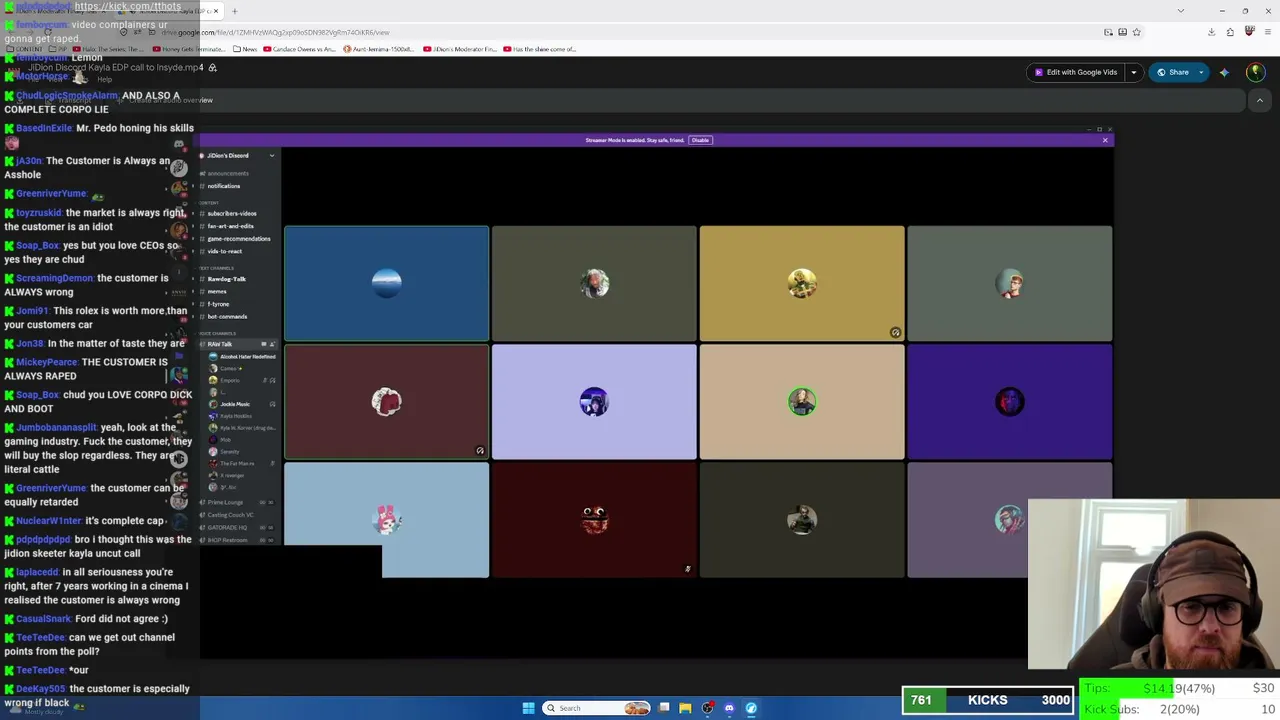Open the vids-to-react channel
The height and width of the screenshot is (720, 1280).
(x=225, y=251)
